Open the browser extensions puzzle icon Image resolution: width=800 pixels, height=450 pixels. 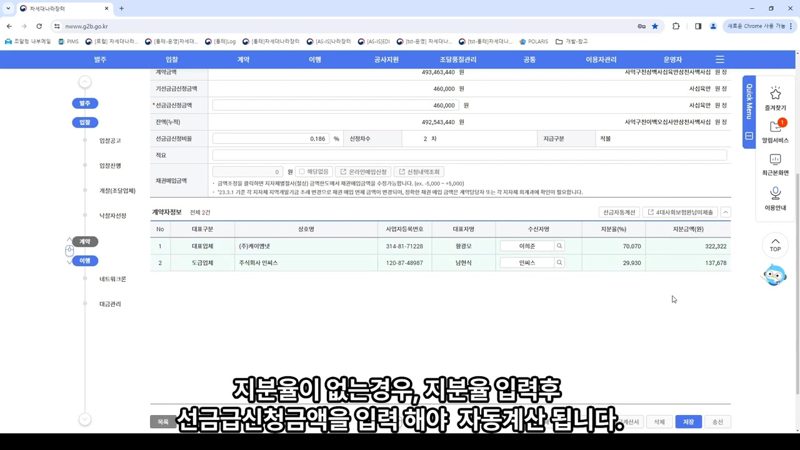click(676, 26)
